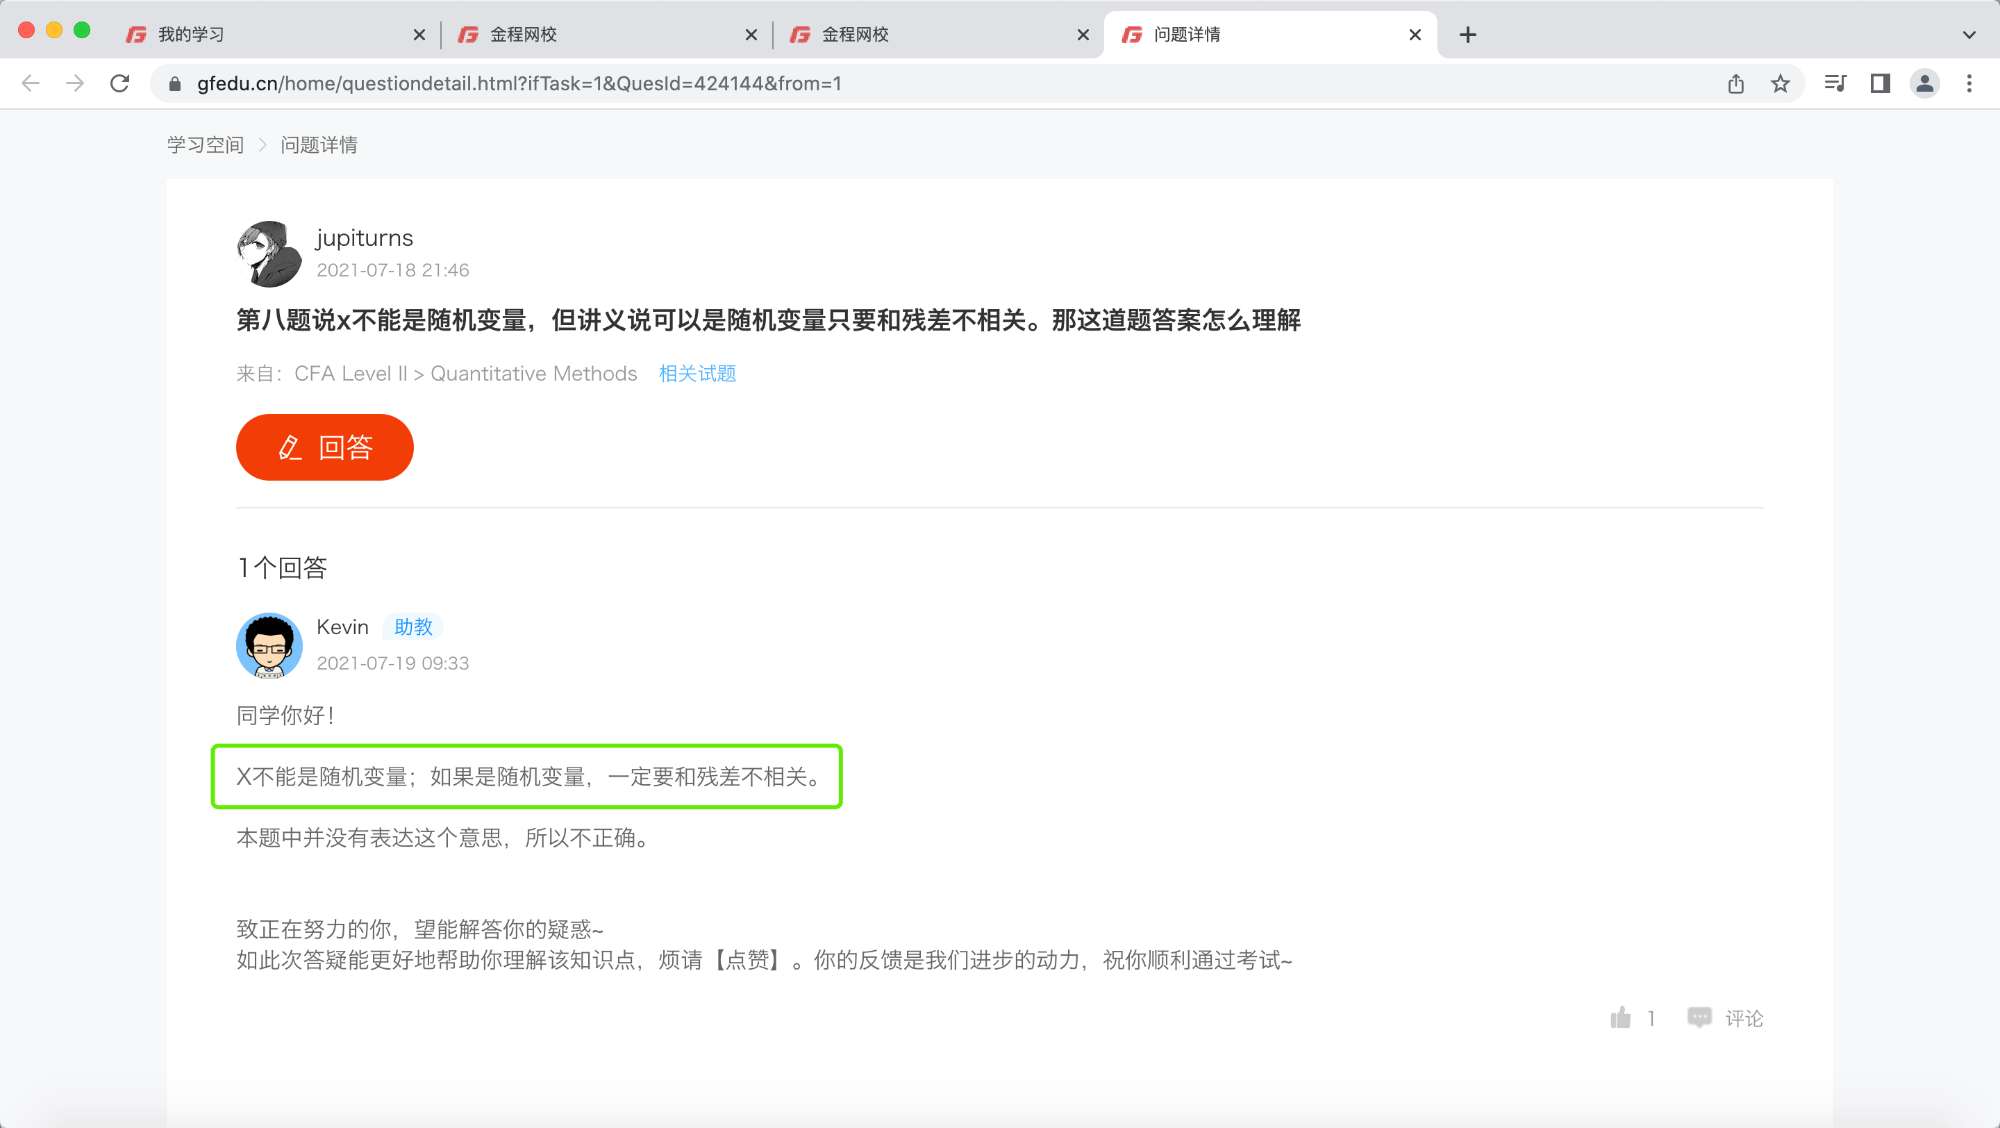This screenshot has height=1128, width=2000.
Task: Click the thumbs-up like icon
Action: 1620,1018
